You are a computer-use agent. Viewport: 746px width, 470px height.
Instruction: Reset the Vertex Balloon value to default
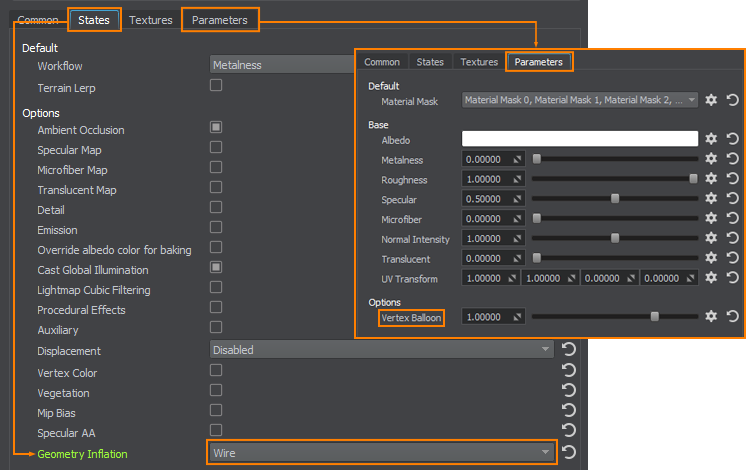731,316
